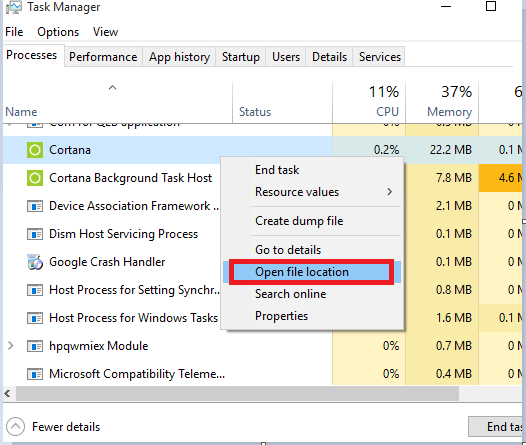526x445 pixels.
Task: Choose Go to details in context menu
Action: pyautogui.click(x=288, y=250)
